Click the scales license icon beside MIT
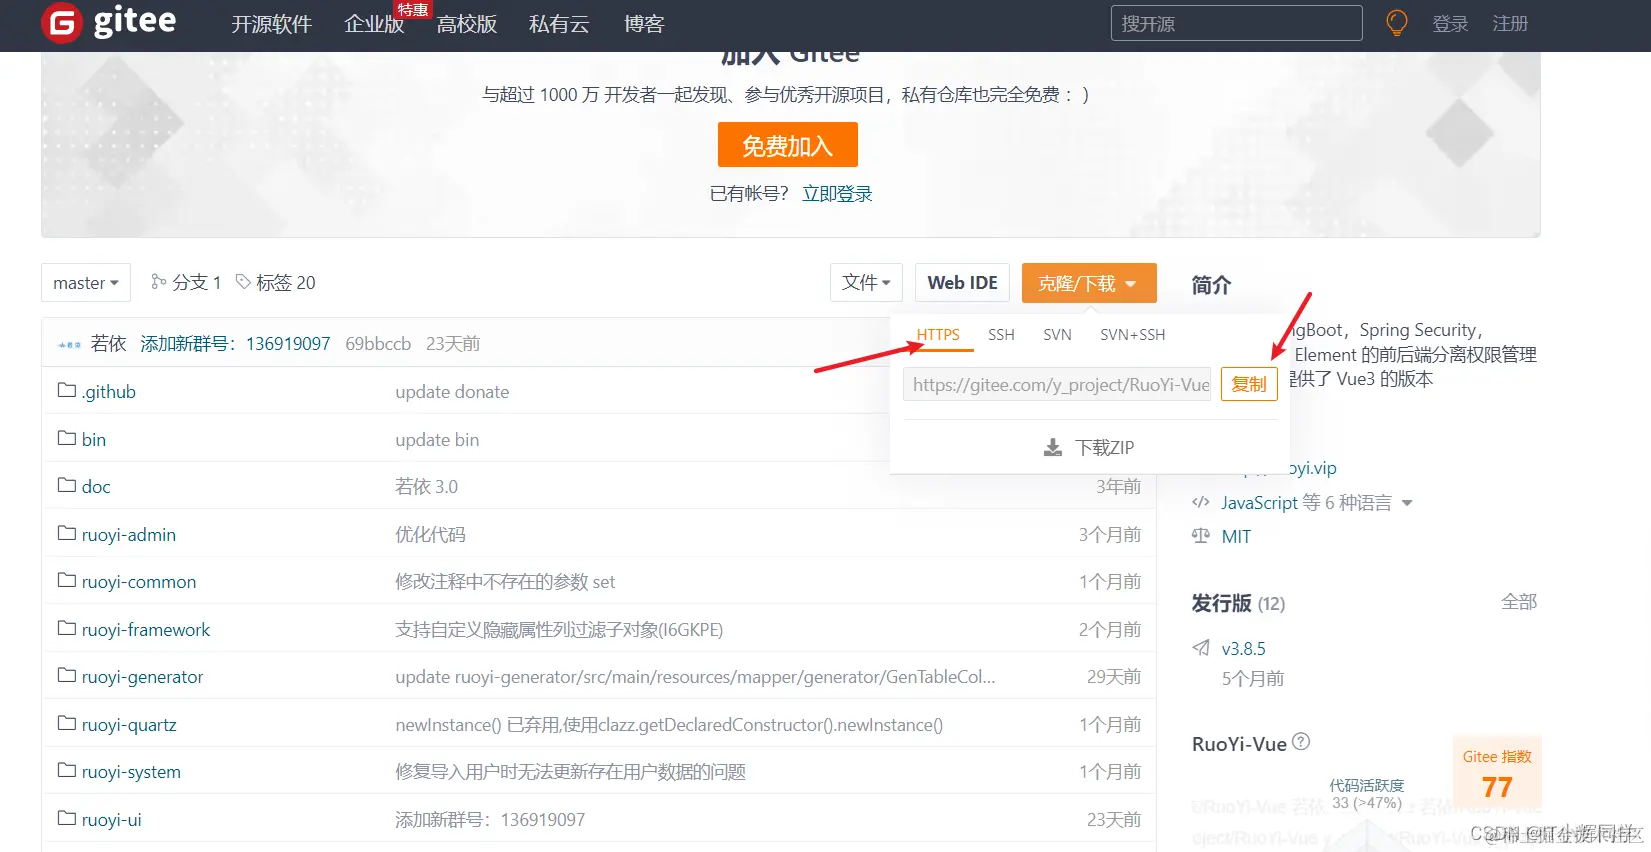The image size is (1651, 852). [x=1201, y=536]
